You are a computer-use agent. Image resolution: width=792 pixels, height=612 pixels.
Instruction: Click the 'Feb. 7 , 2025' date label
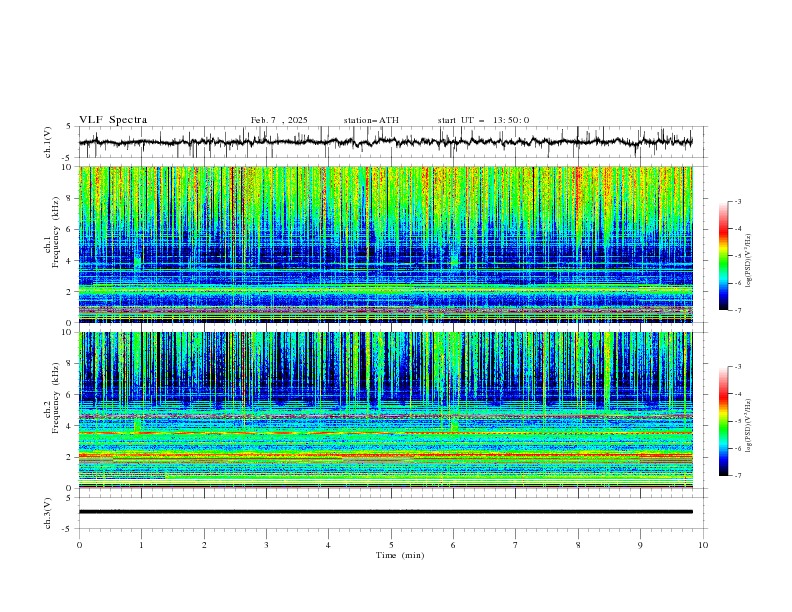(x=279, y=120)
